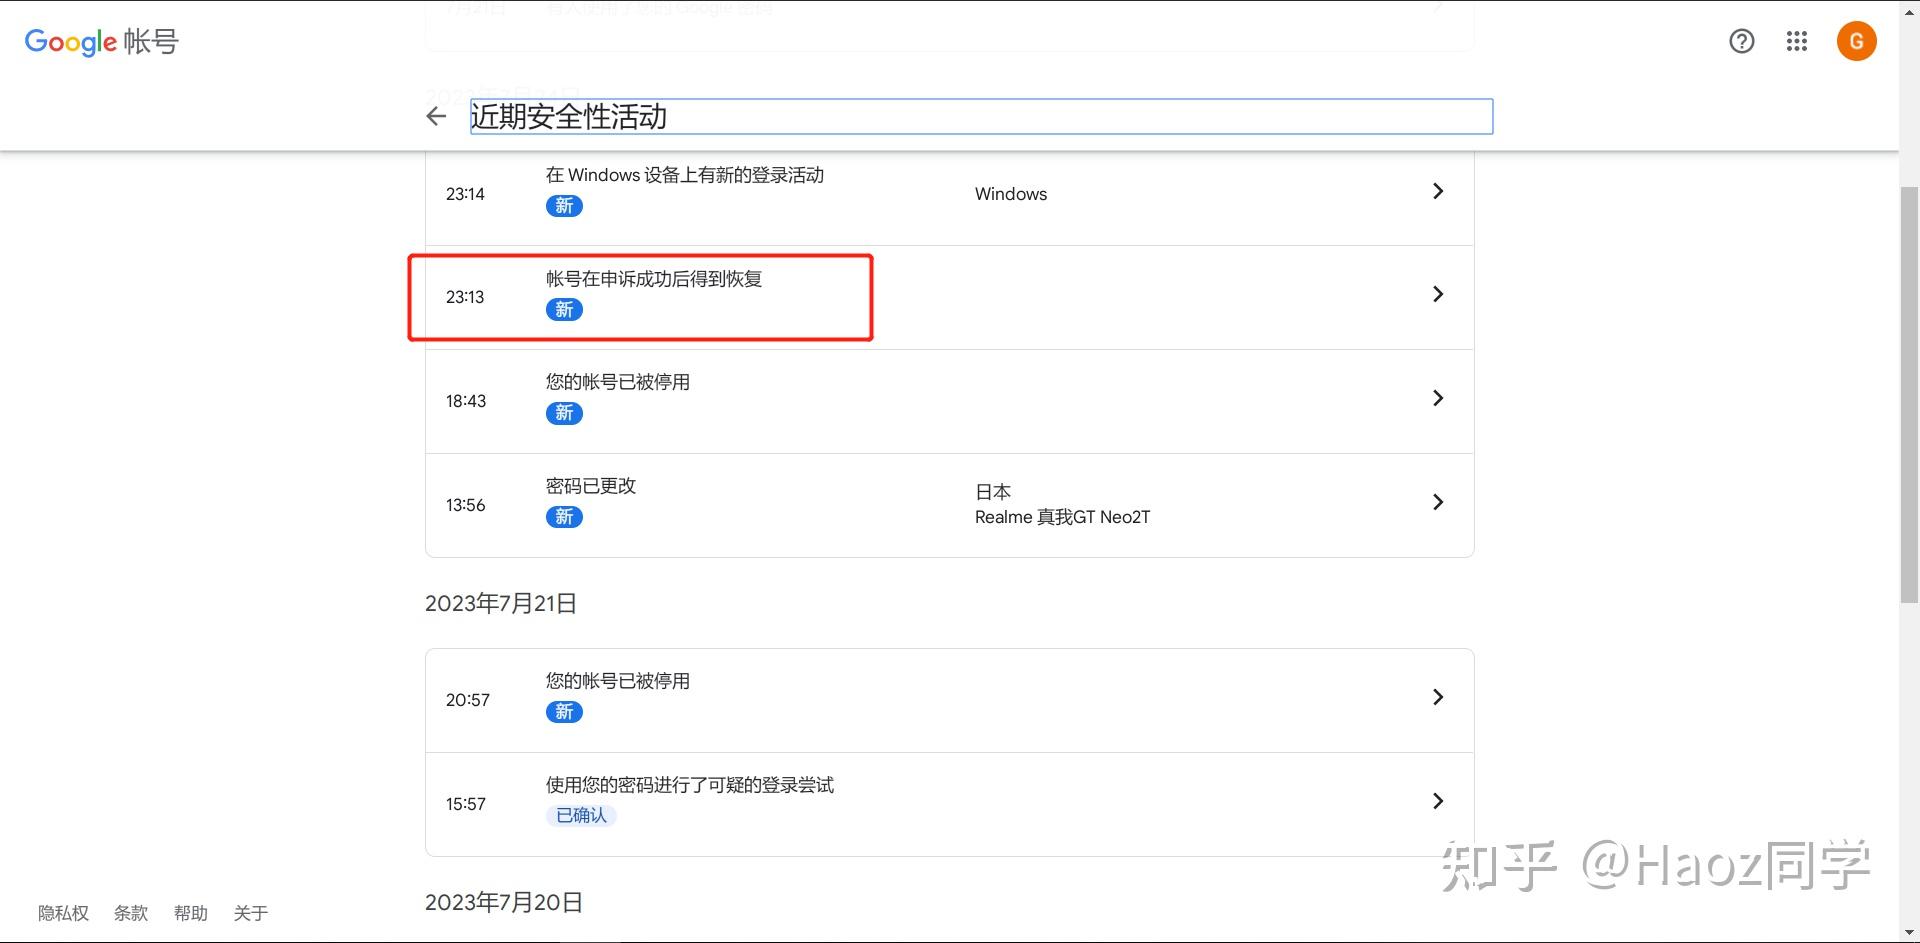
Task: Open 使用您的密码进行了可疑的登录尝试 entry
Action: (x=690, y=785)
